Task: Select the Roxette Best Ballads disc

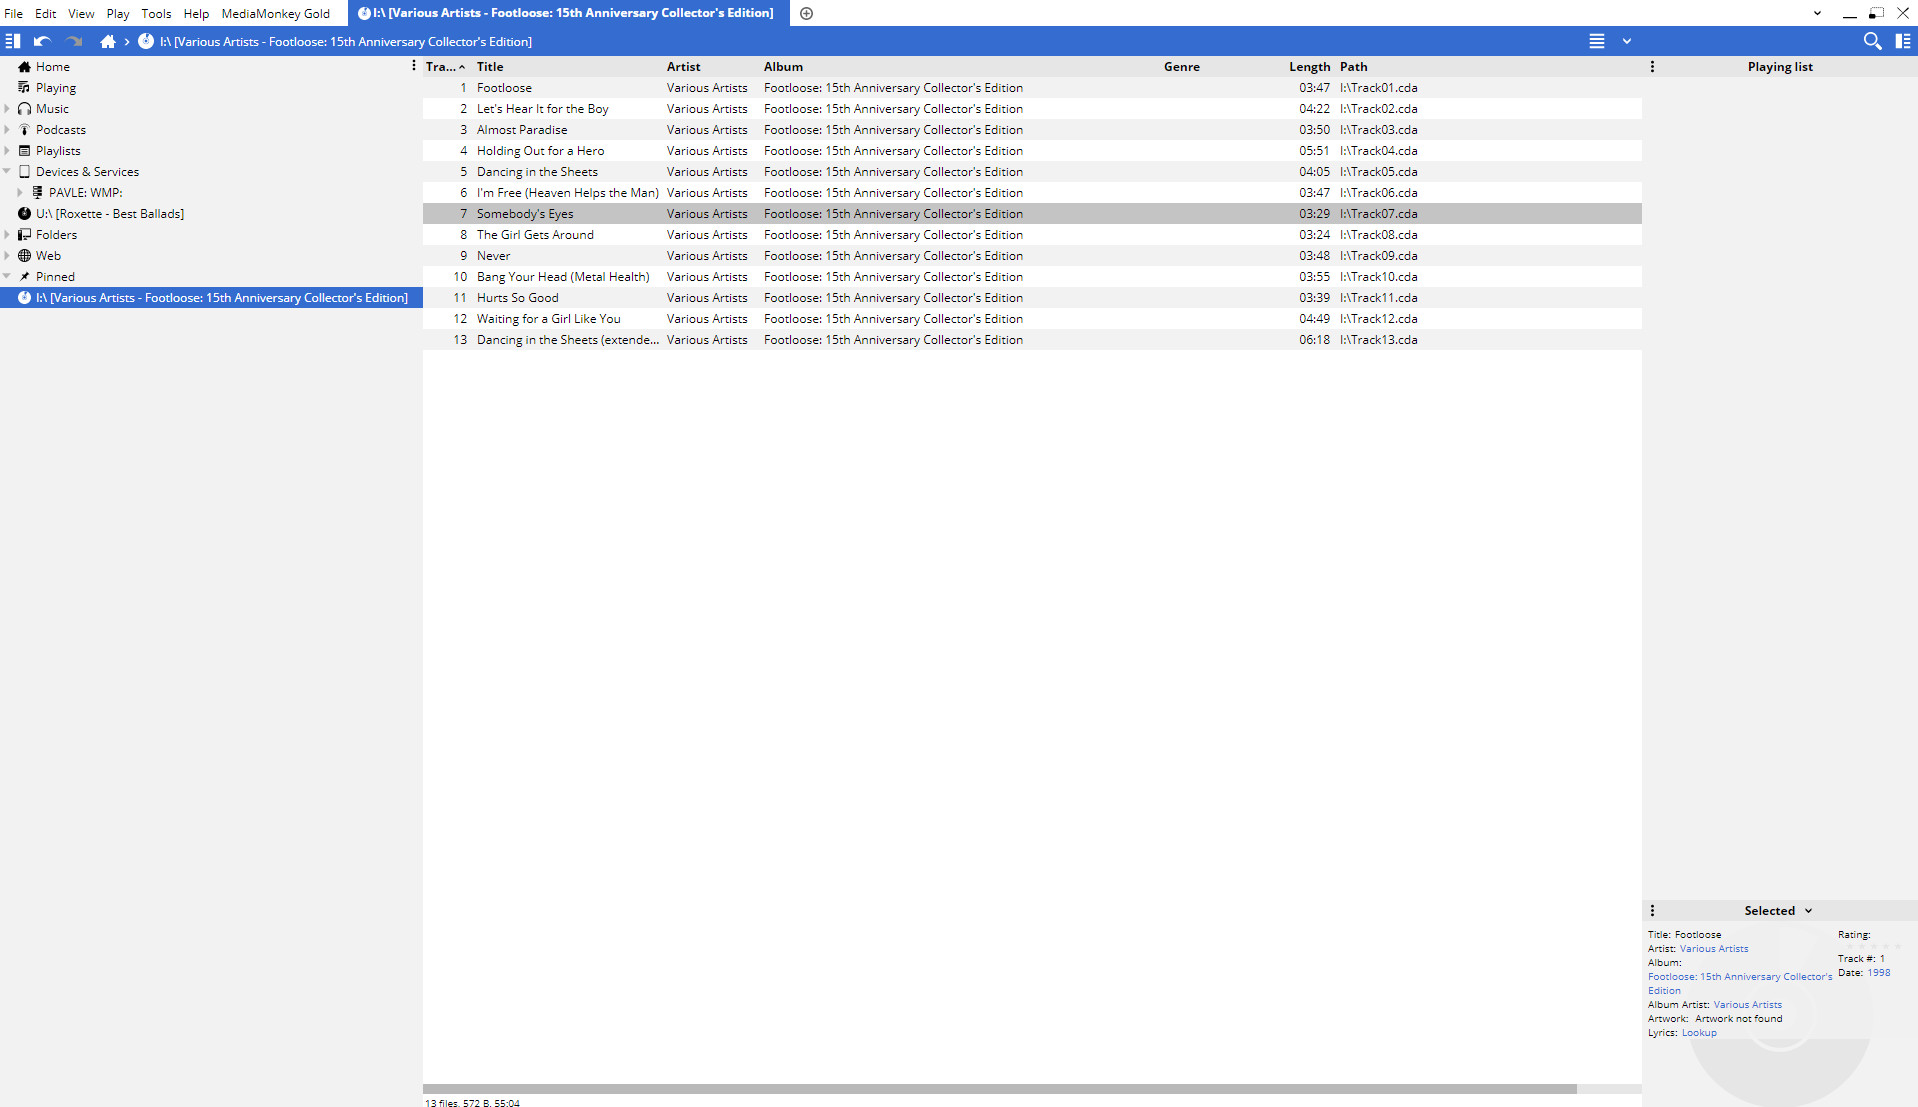Action: pyautogui.click(x=109, y=214)
